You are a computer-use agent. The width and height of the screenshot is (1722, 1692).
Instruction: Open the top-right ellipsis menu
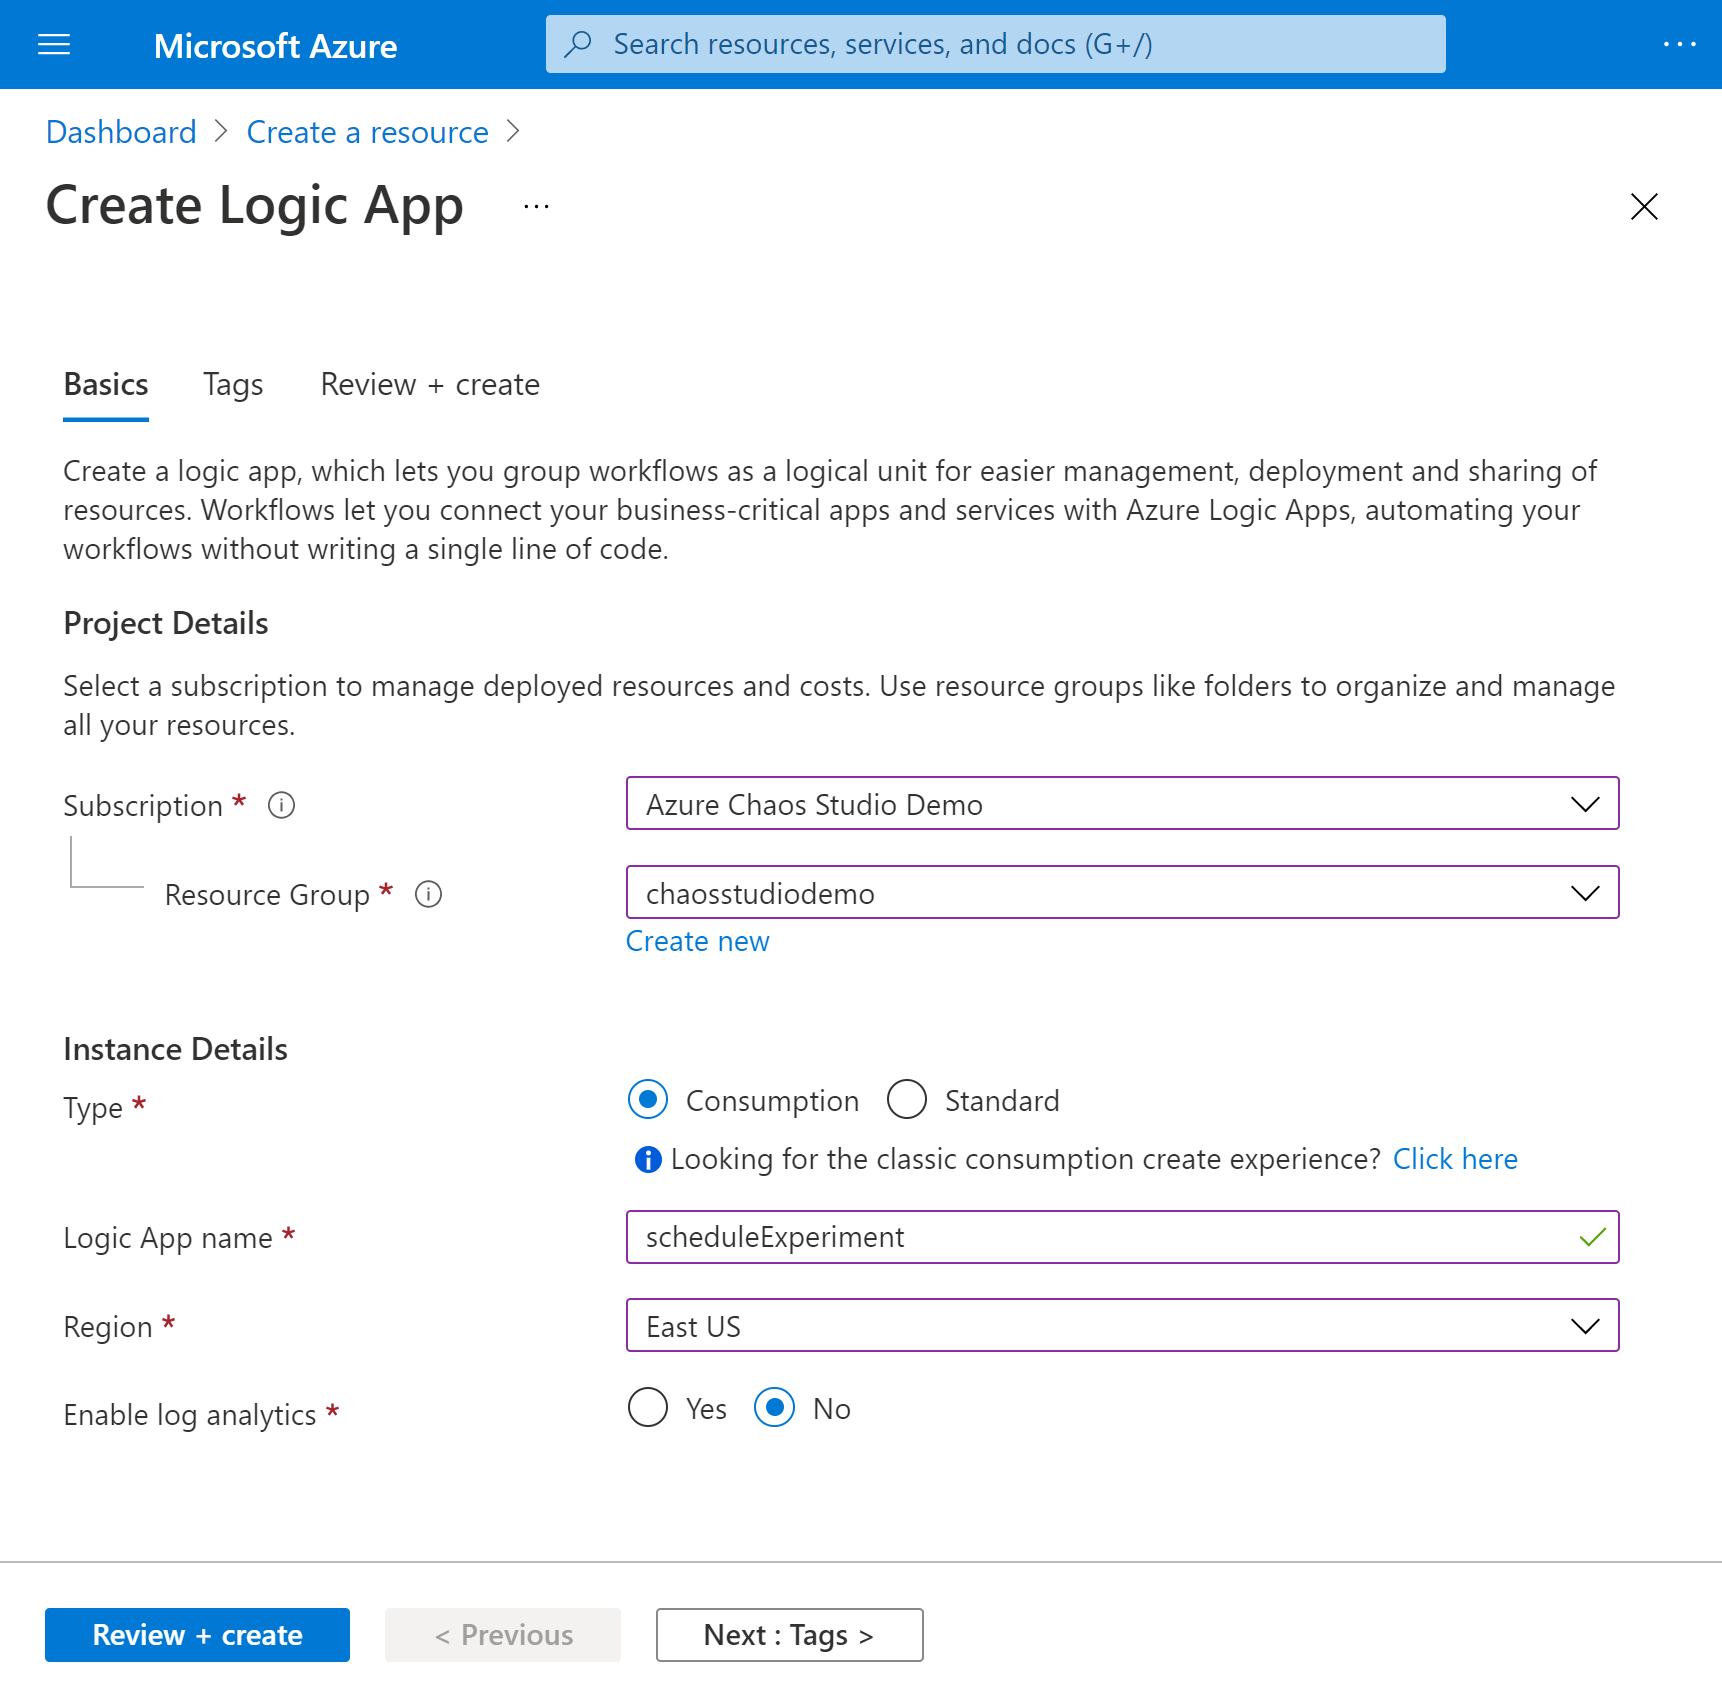pyautogui.click(x=1680, y=44)
